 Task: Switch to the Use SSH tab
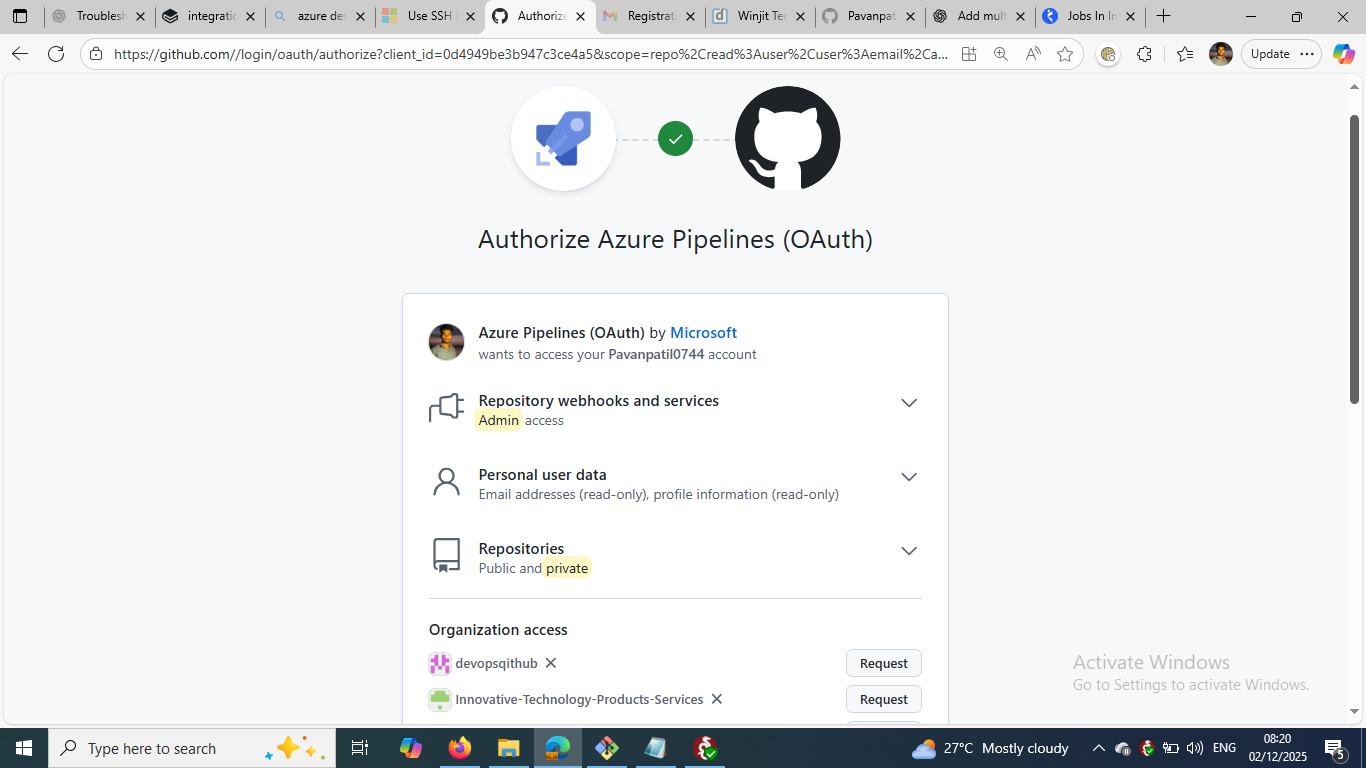428,16
